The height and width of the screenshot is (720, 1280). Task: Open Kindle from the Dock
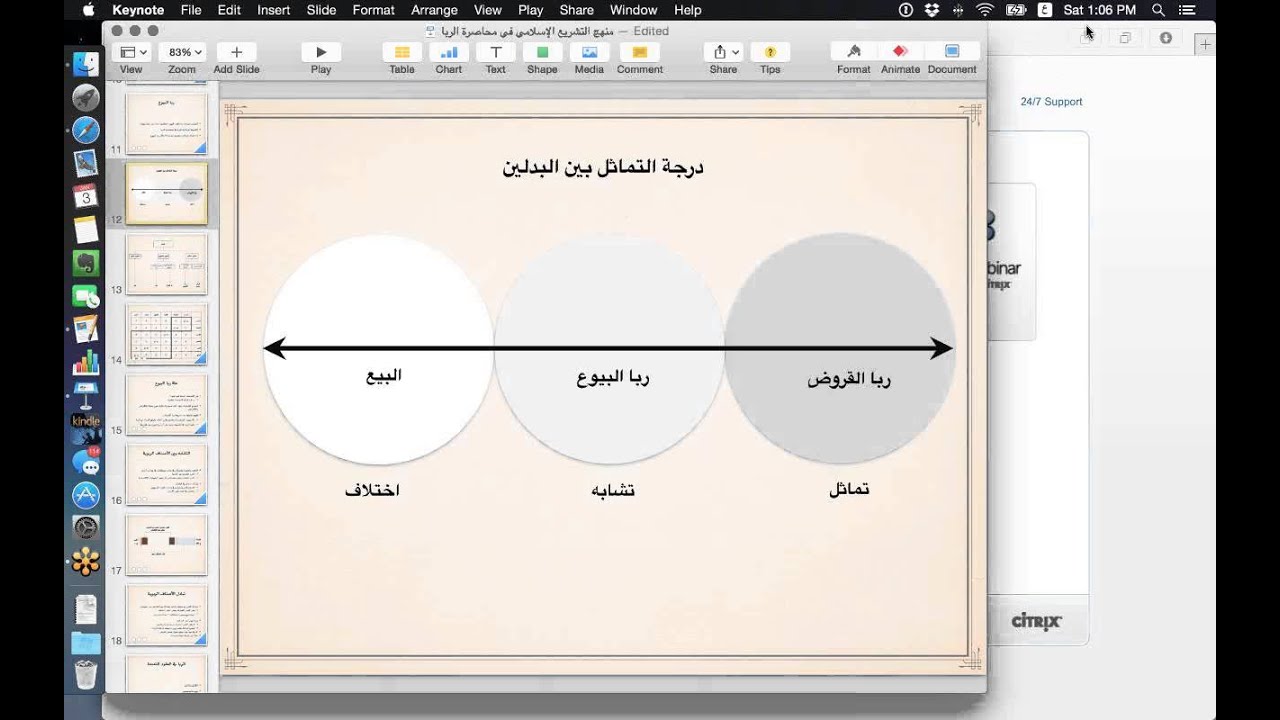tap(86, 428)
